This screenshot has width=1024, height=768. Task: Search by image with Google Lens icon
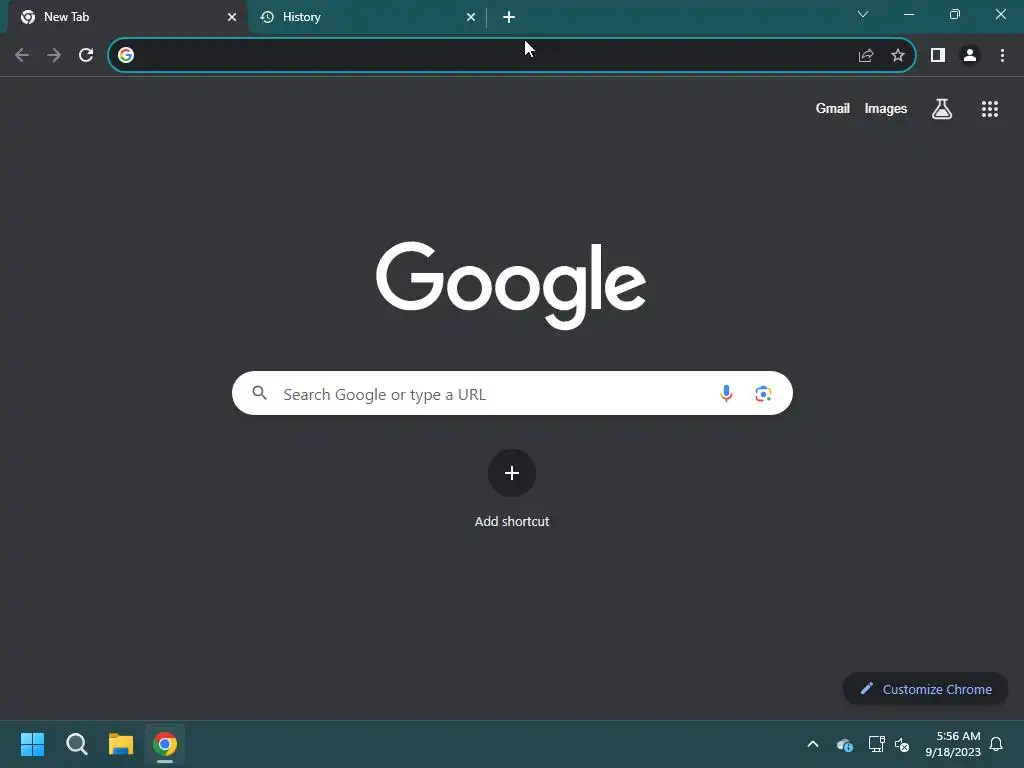tap(763, 393)
